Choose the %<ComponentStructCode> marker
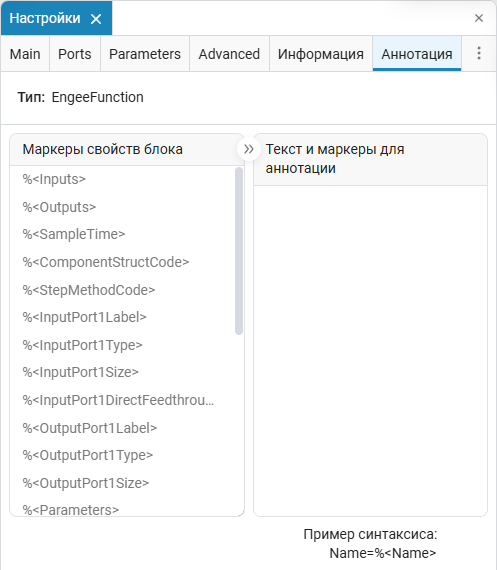This screenshot has width=497, height=570. pyautogui.click(x=106, y=262)
